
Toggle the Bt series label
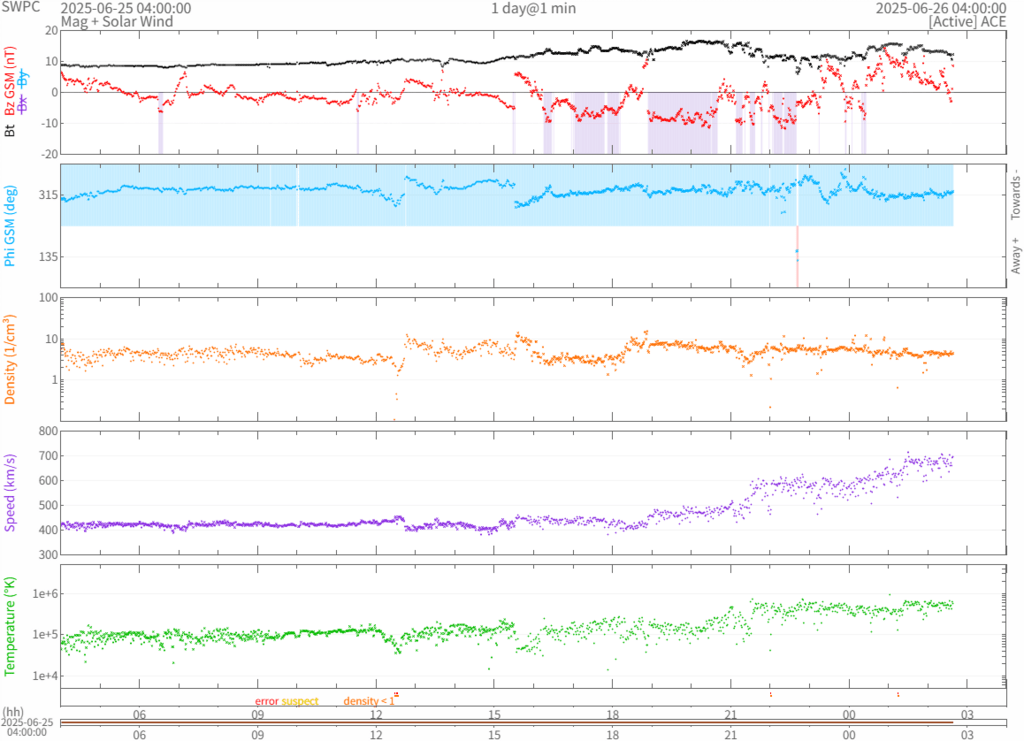click(10, 129)
